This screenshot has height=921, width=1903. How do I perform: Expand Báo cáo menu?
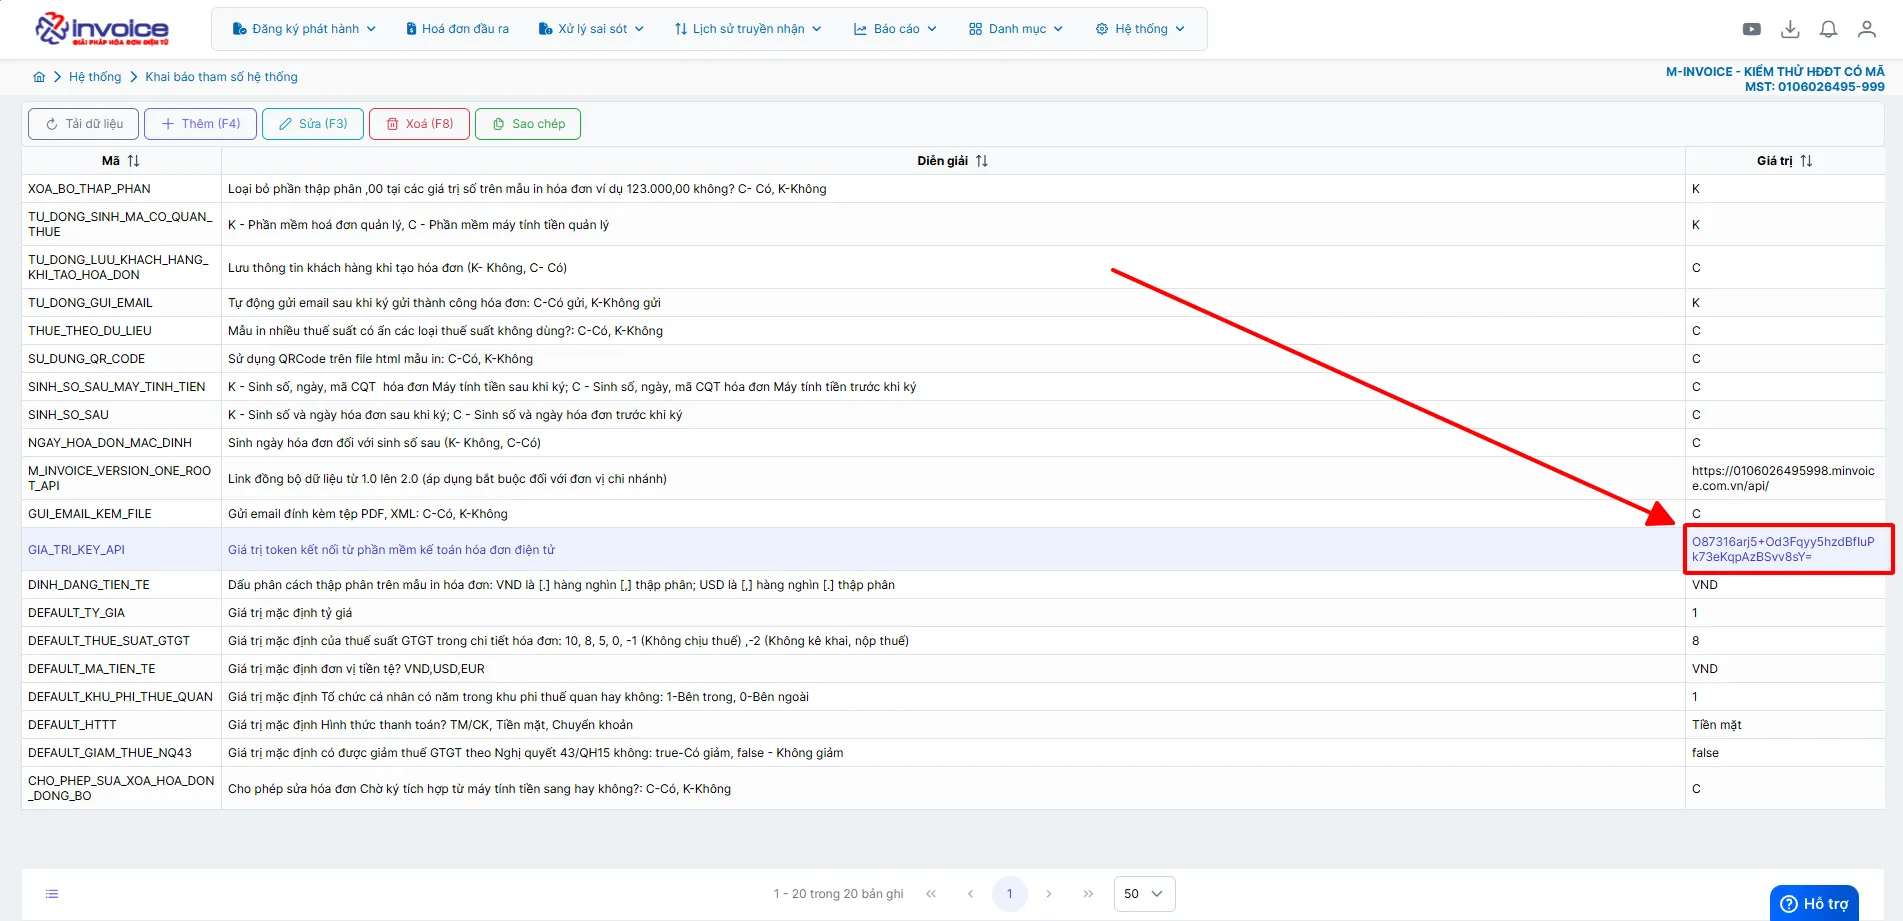pyautogui.click(x=895, y=29)
